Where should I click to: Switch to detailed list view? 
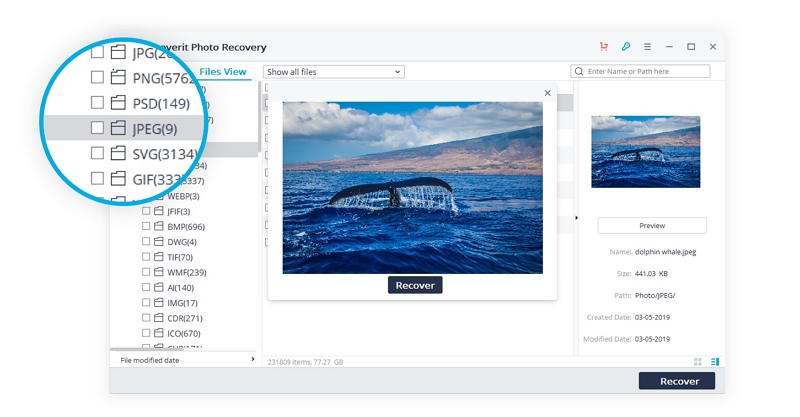coord(715,361)
